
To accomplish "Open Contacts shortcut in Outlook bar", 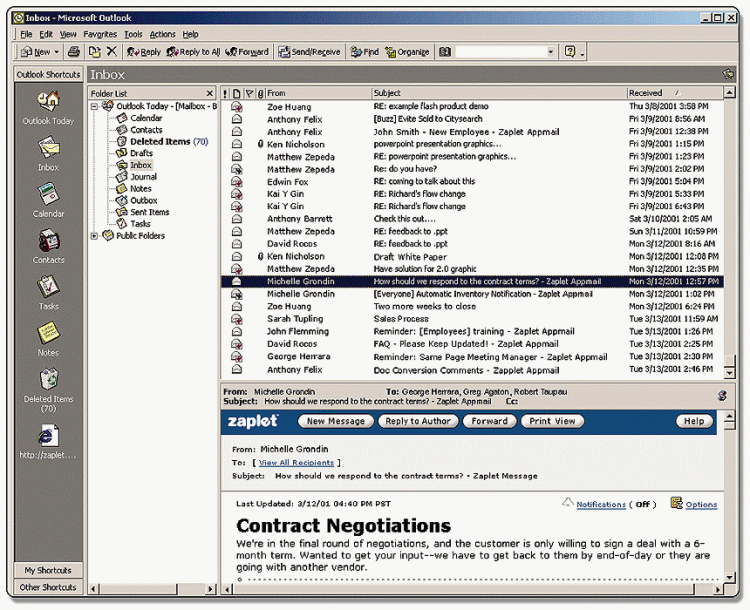I will [48, 240].
